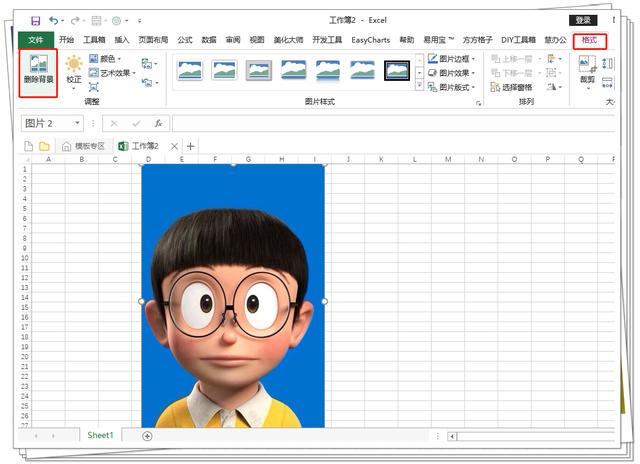Open the 艺术效果 (Artistic Effects) menu
This screenshot has height=464, width=640.
[112, 73]
